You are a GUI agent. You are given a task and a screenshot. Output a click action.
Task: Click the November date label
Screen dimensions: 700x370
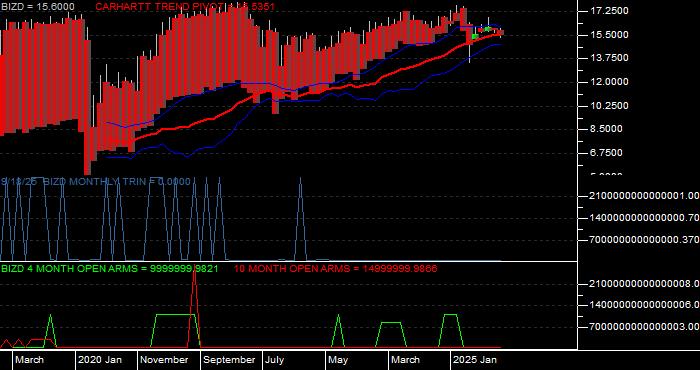tap(164, 360)
